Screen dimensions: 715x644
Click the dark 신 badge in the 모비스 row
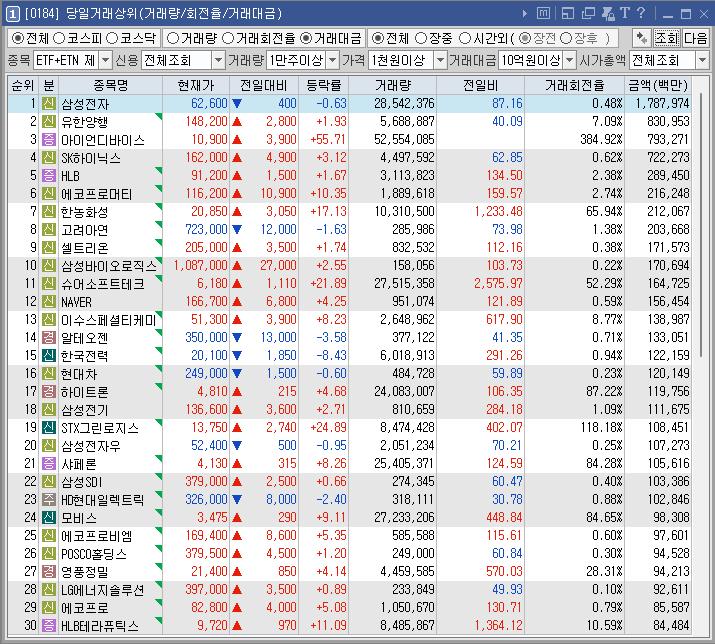point(49,518)
